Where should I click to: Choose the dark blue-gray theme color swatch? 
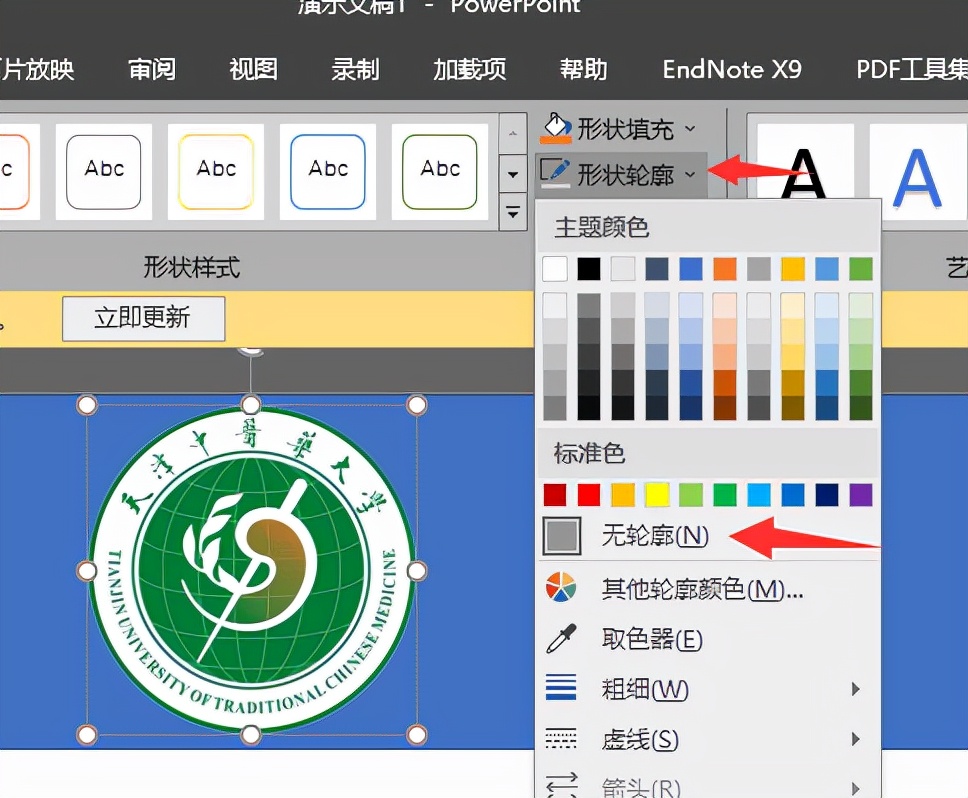click(657, 269)
